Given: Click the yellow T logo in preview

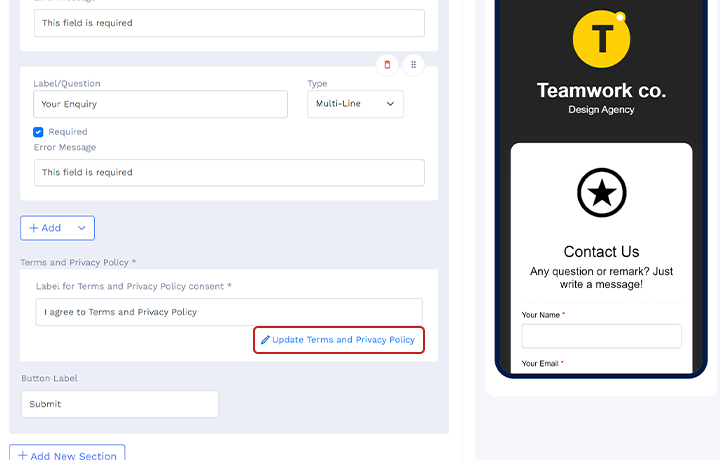Looking at the screenshot, I should coord(601,39).
